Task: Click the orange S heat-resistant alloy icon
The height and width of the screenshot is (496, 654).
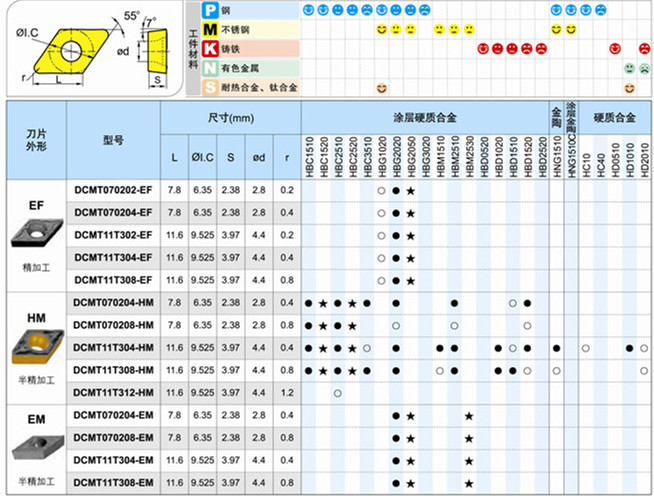Action: pos(211,88)
